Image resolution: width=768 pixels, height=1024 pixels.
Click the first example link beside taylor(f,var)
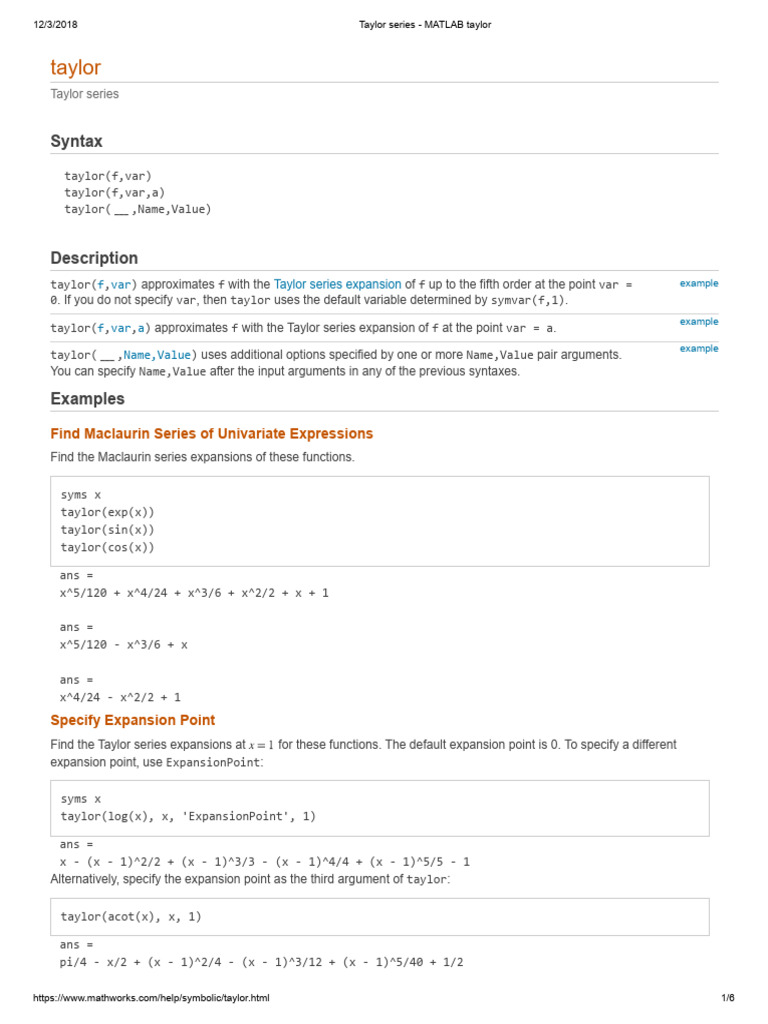click(699, 283)
